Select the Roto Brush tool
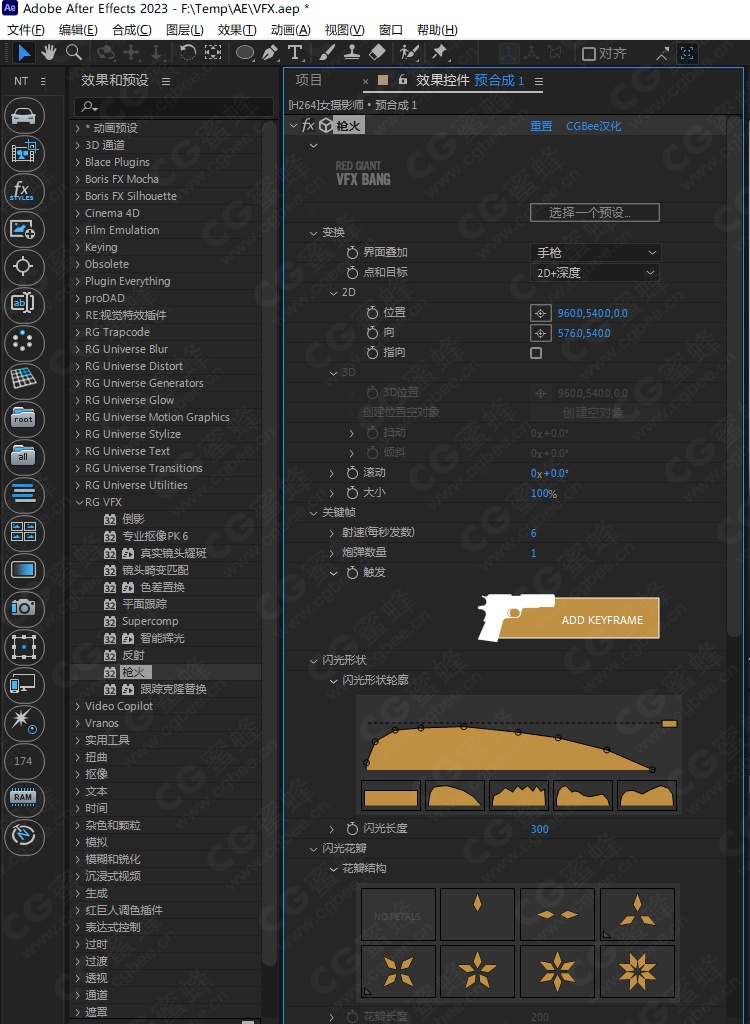Viewport: 750px width, 1024px height. tap(409, 53)
